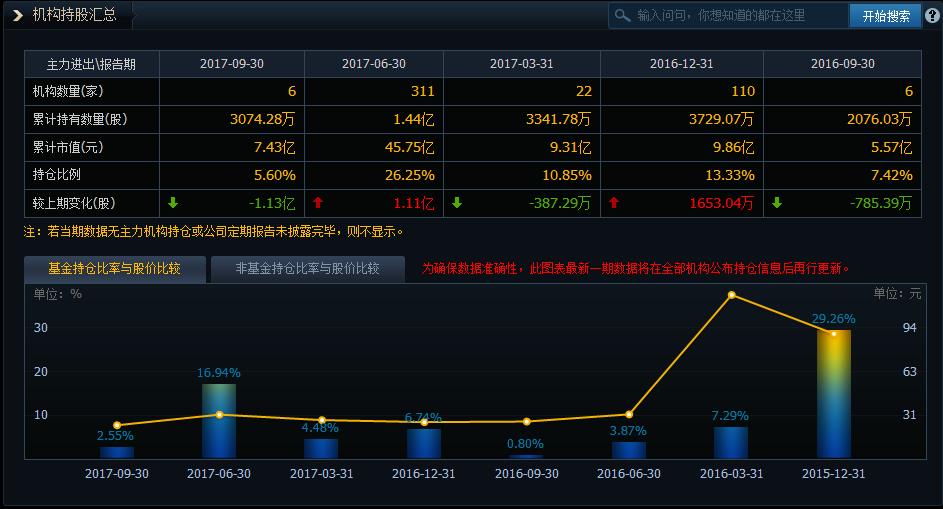Click the 2017-09-30 column header

coord(232,64)
